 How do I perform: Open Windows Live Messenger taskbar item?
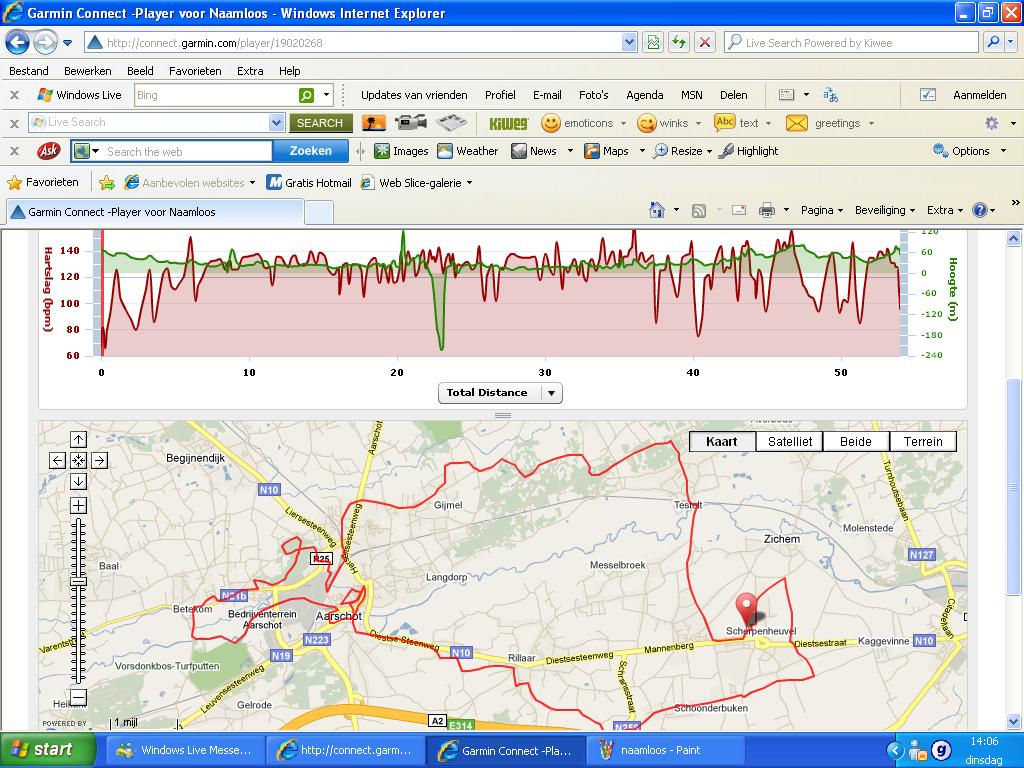click(x=186, y=750)
